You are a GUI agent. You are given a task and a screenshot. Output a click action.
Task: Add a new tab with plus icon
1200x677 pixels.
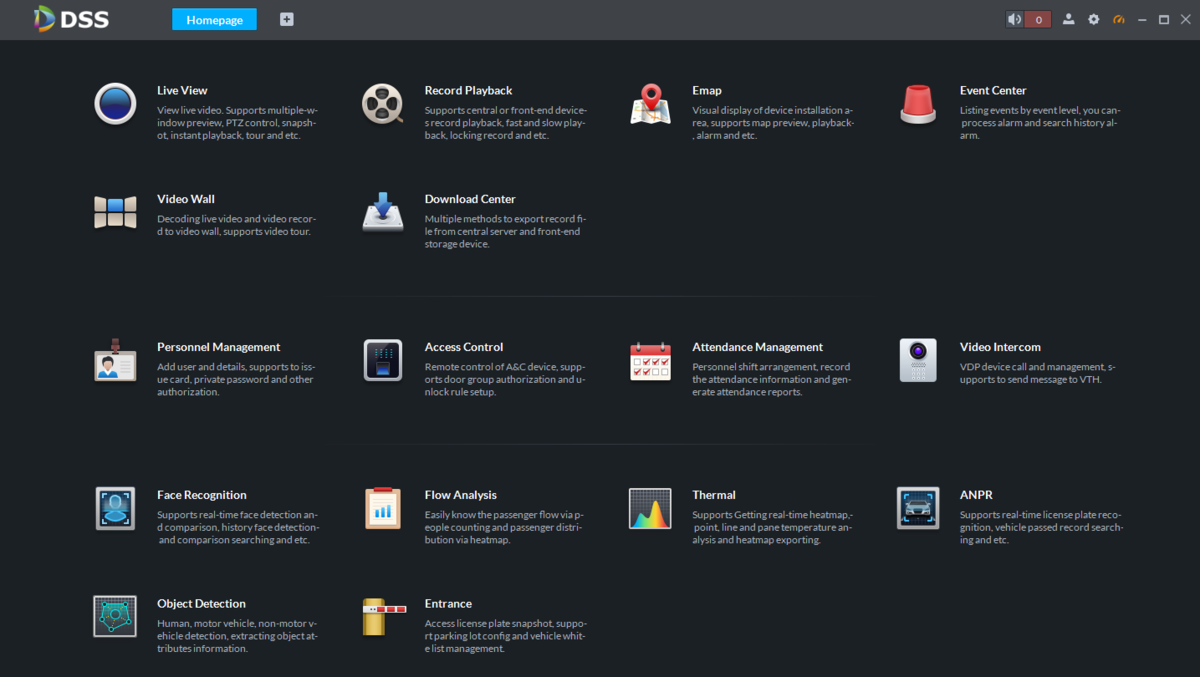point(287,19)
